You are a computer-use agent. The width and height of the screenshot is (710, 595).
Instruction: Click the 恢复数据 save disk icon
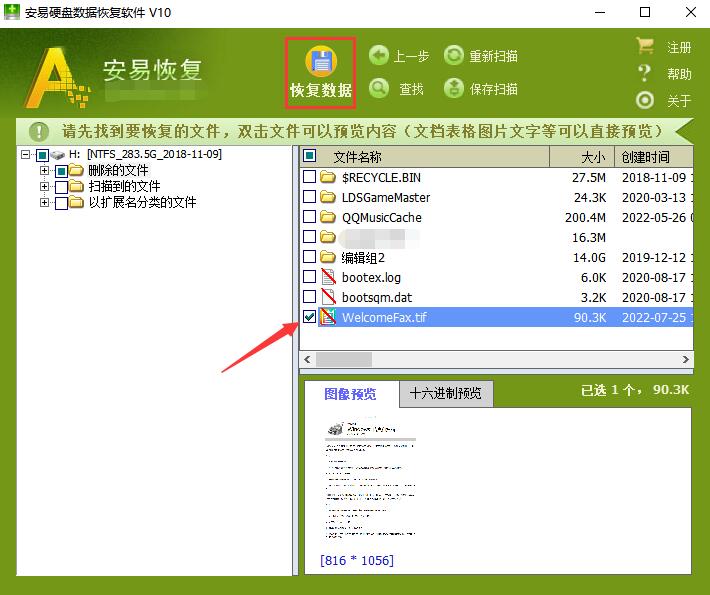(321, 61)
